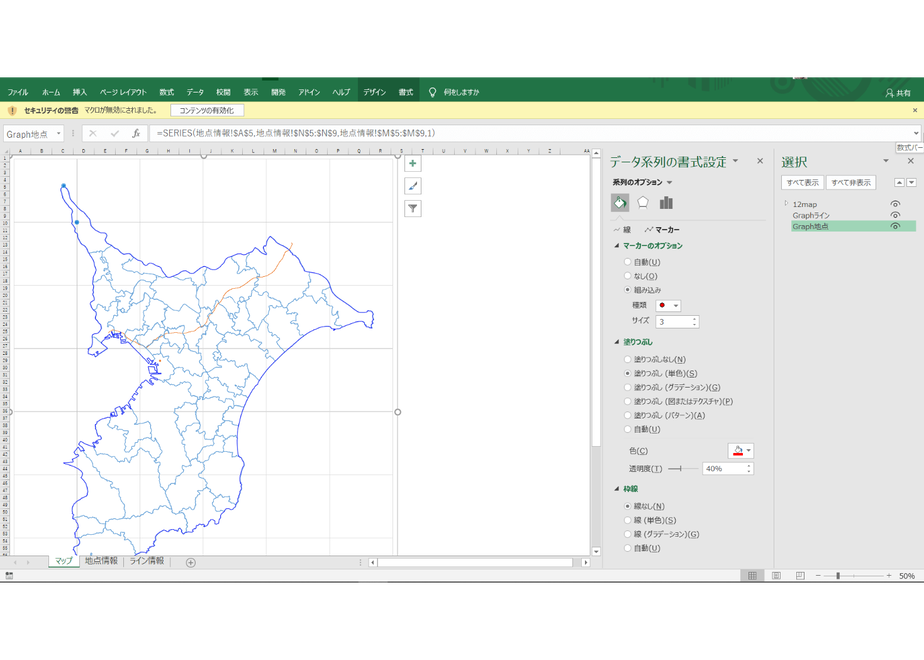Image resolution: width=924 pixels, height=660 pixels.
Task: Select the Fill & Line paint bucket tab
Action: pos(619,203)
